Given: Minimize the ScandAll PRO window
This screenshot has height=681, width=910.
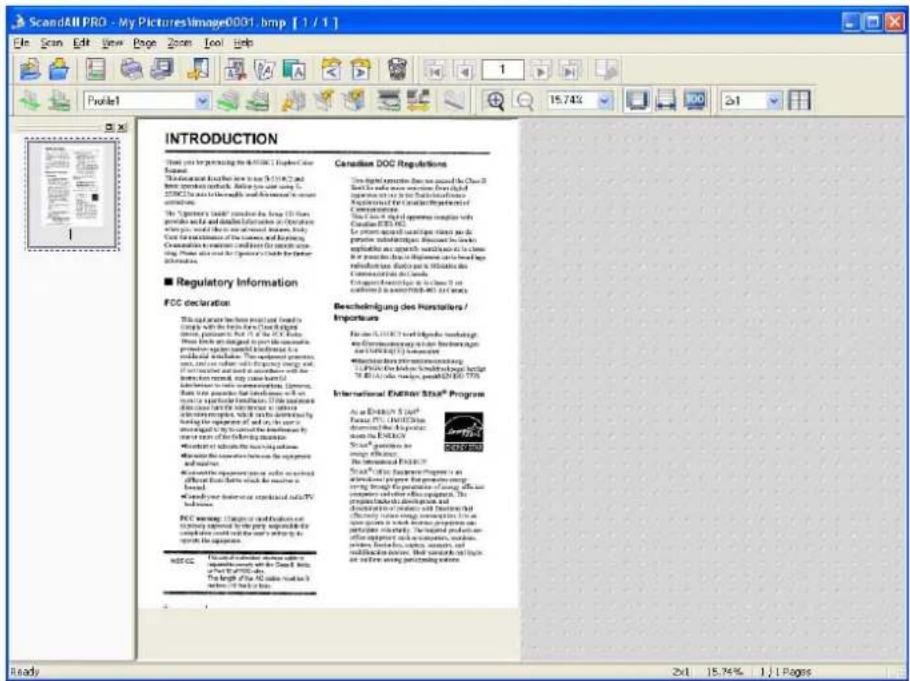Looking at the screenshot, I should pyautogui.click(x=850, y=22).
